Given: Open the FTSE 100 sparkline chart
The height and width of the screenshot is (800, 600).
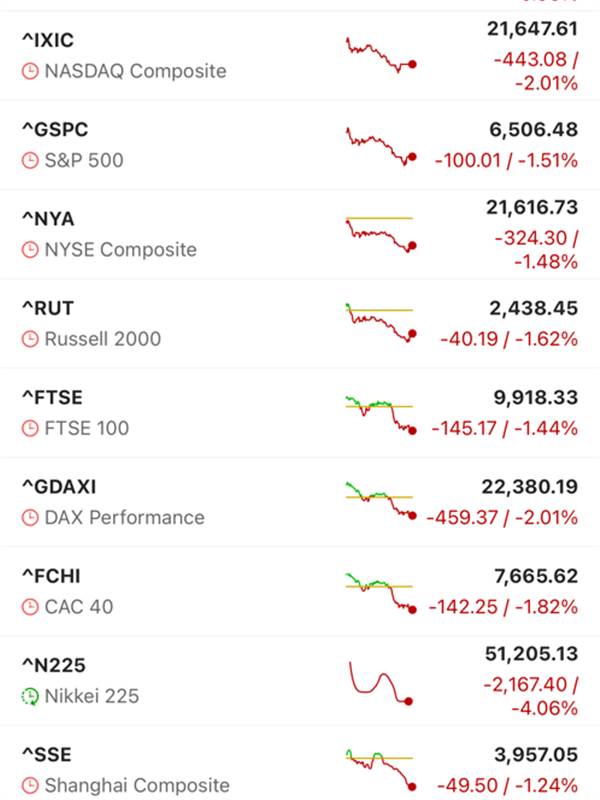Looking at the screenshot, I should click(x=380, y=414).
